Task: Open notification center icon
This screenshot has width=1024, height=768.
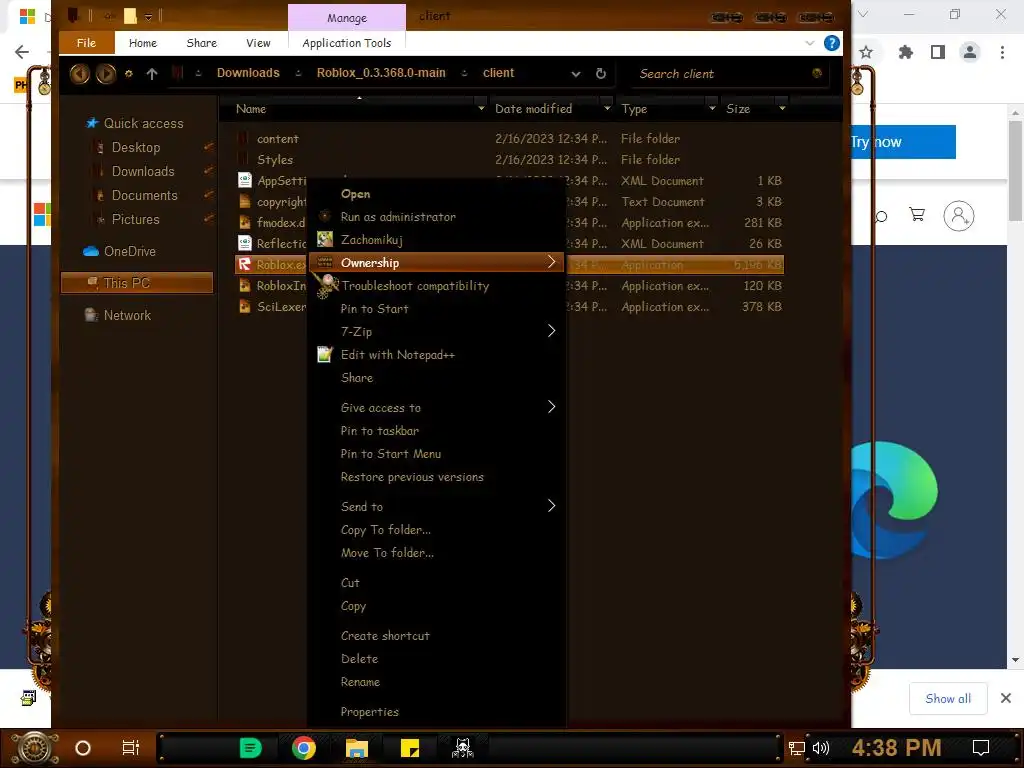Action: 980,748
